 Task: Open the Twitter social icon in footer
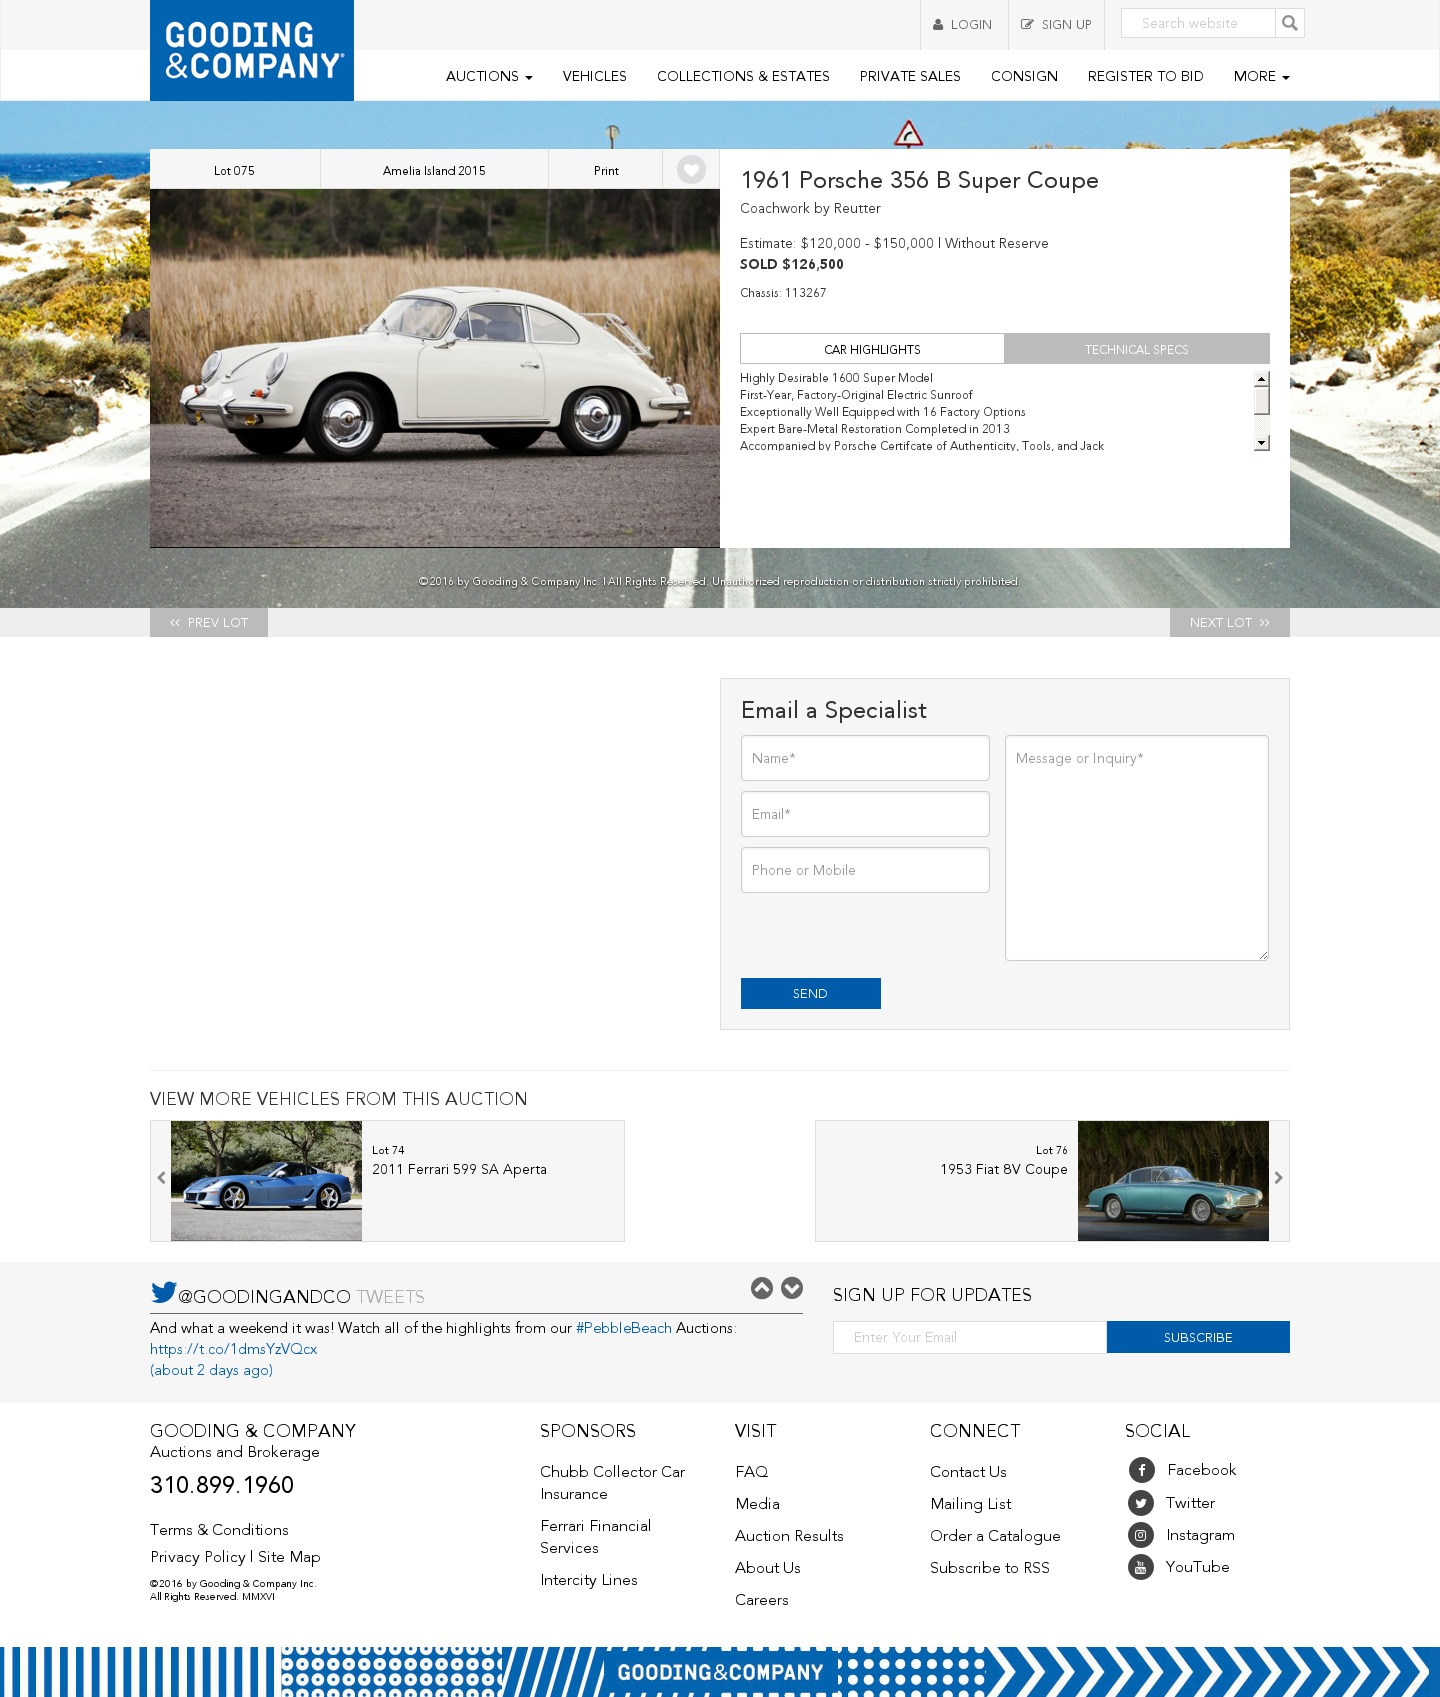tap(1141, 1503)
